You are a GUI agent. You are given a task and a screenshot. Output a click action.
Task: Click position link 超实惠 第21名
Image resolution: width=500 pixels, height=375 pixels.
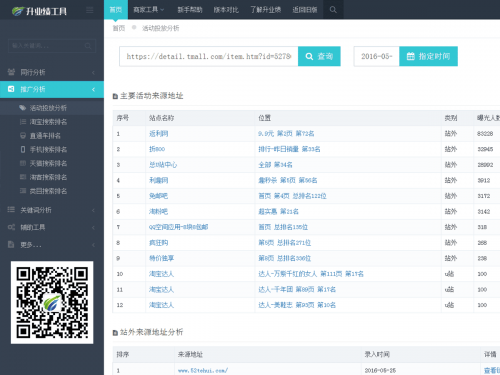pyautogui.click(x=278, y=211)
